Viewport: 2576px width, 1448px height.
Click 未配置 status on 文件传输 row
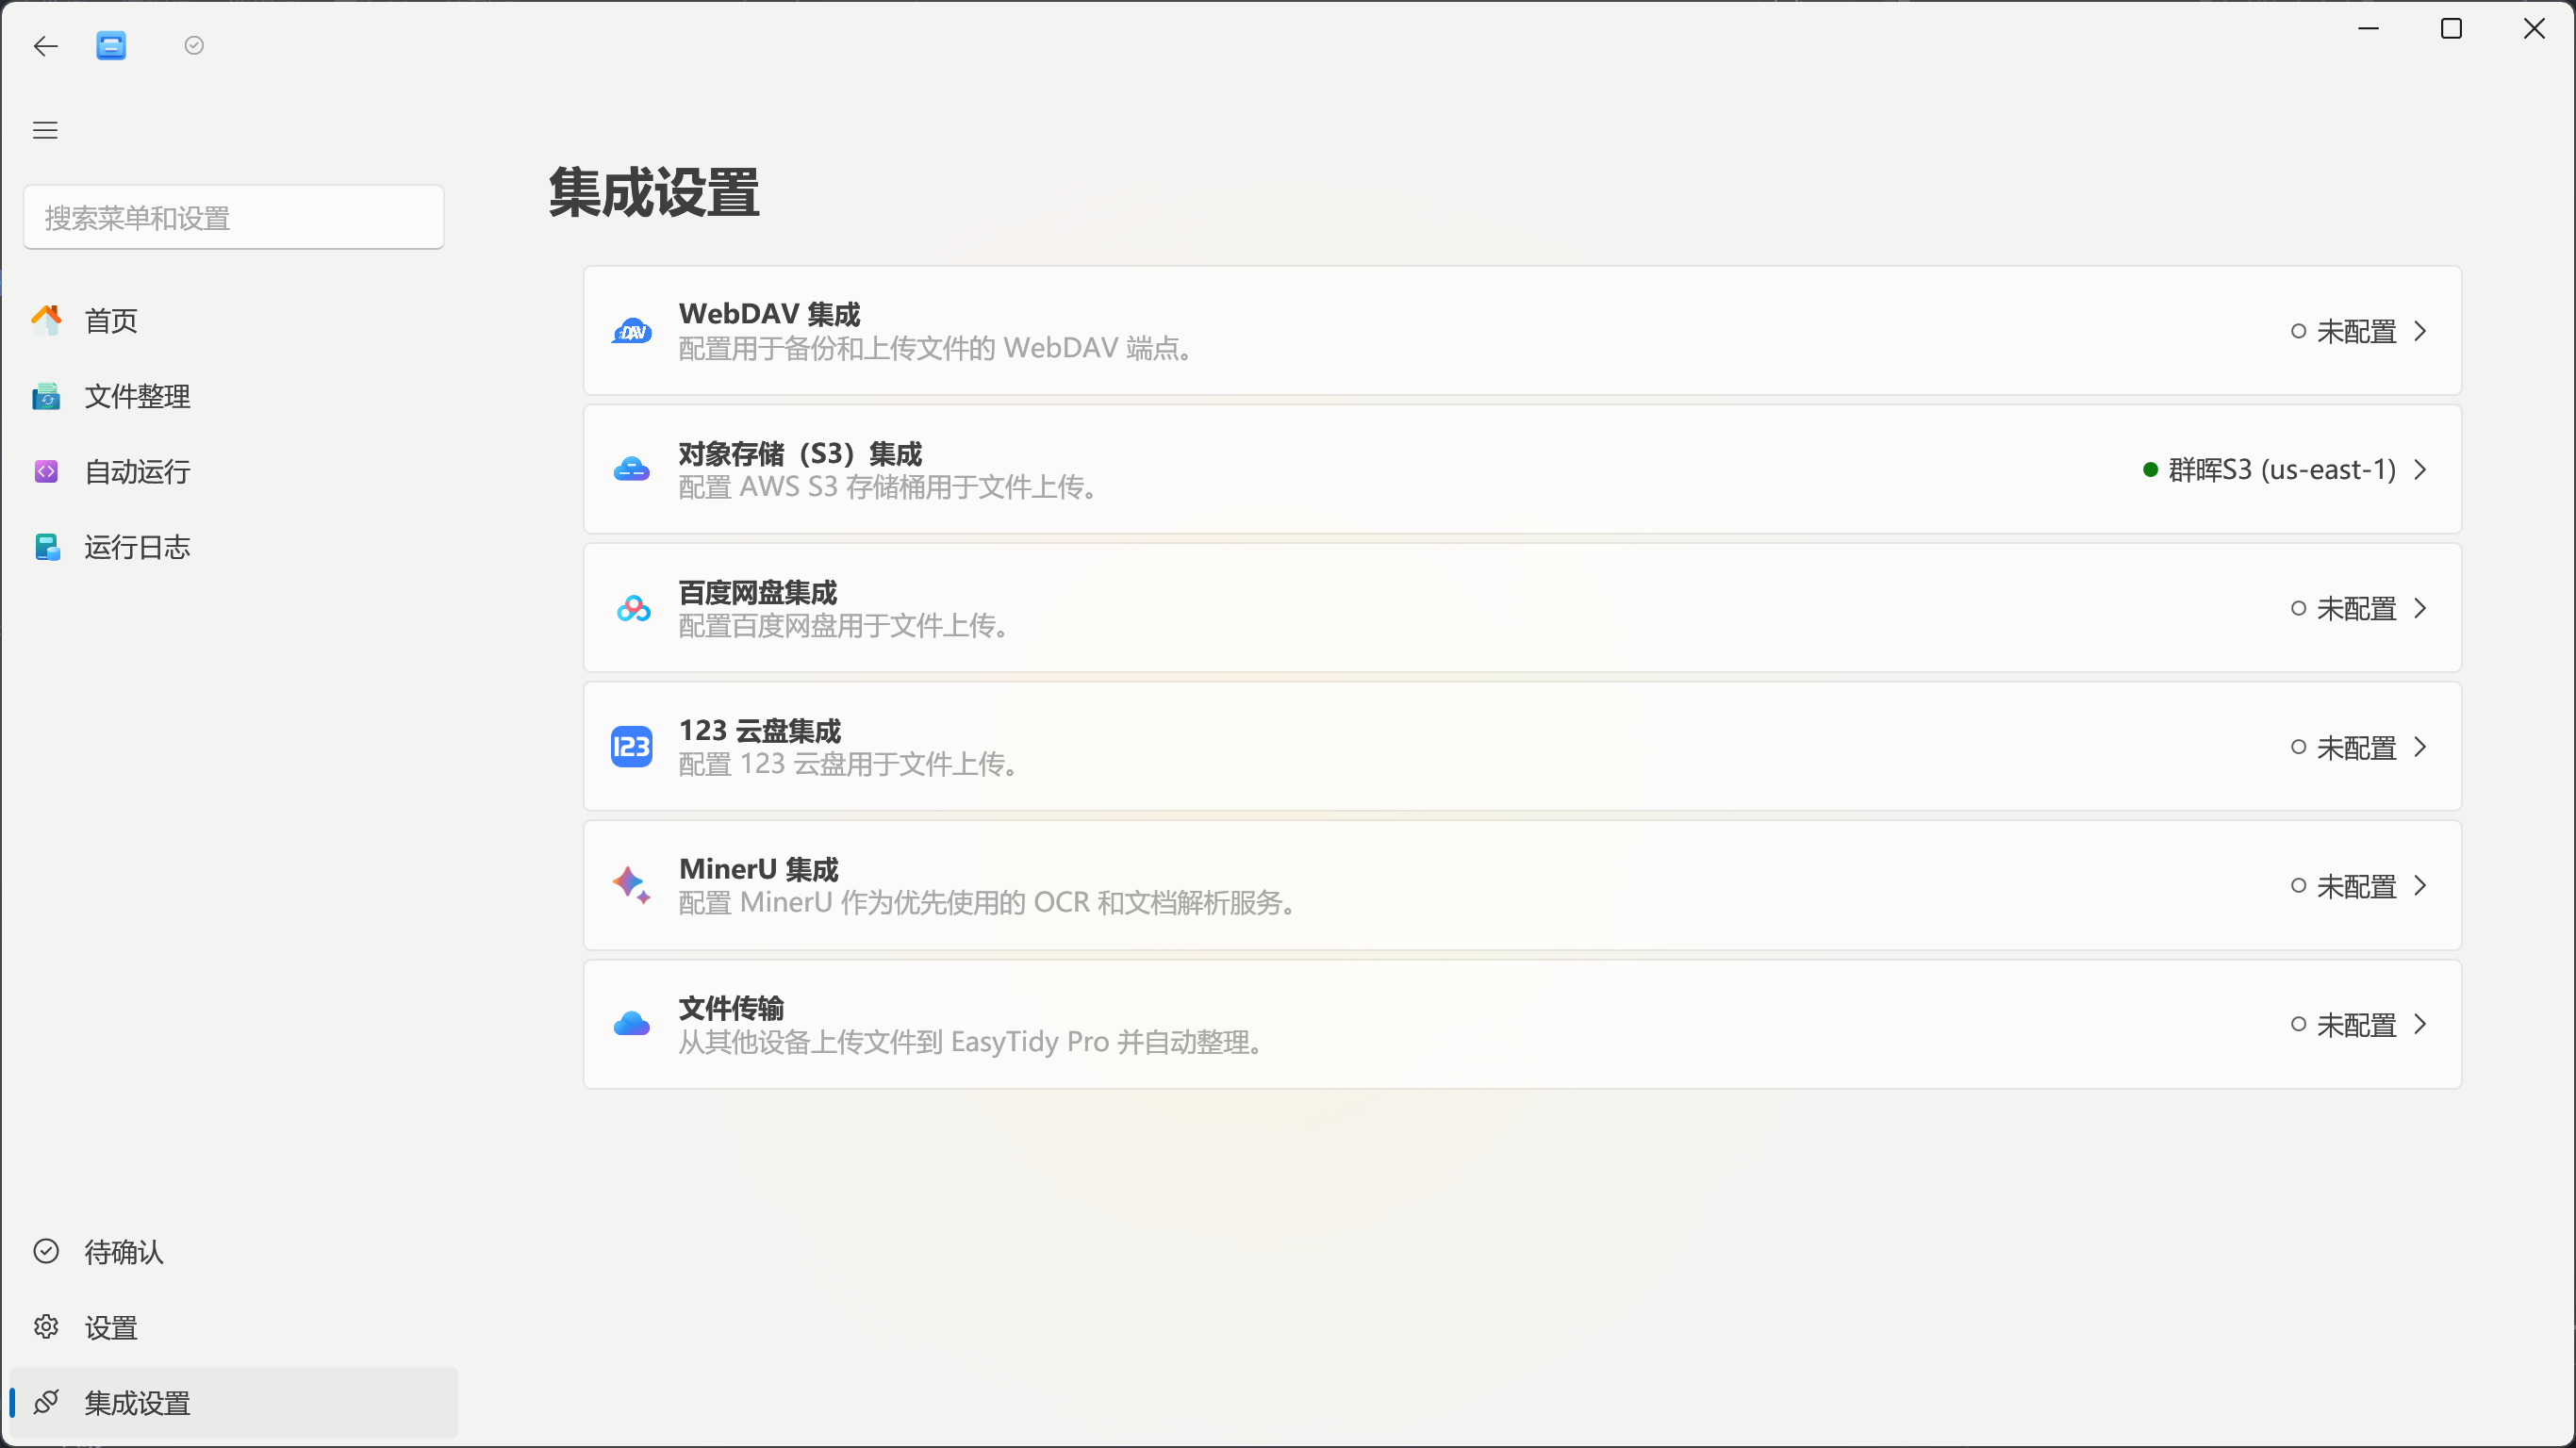point(2357,1025)
